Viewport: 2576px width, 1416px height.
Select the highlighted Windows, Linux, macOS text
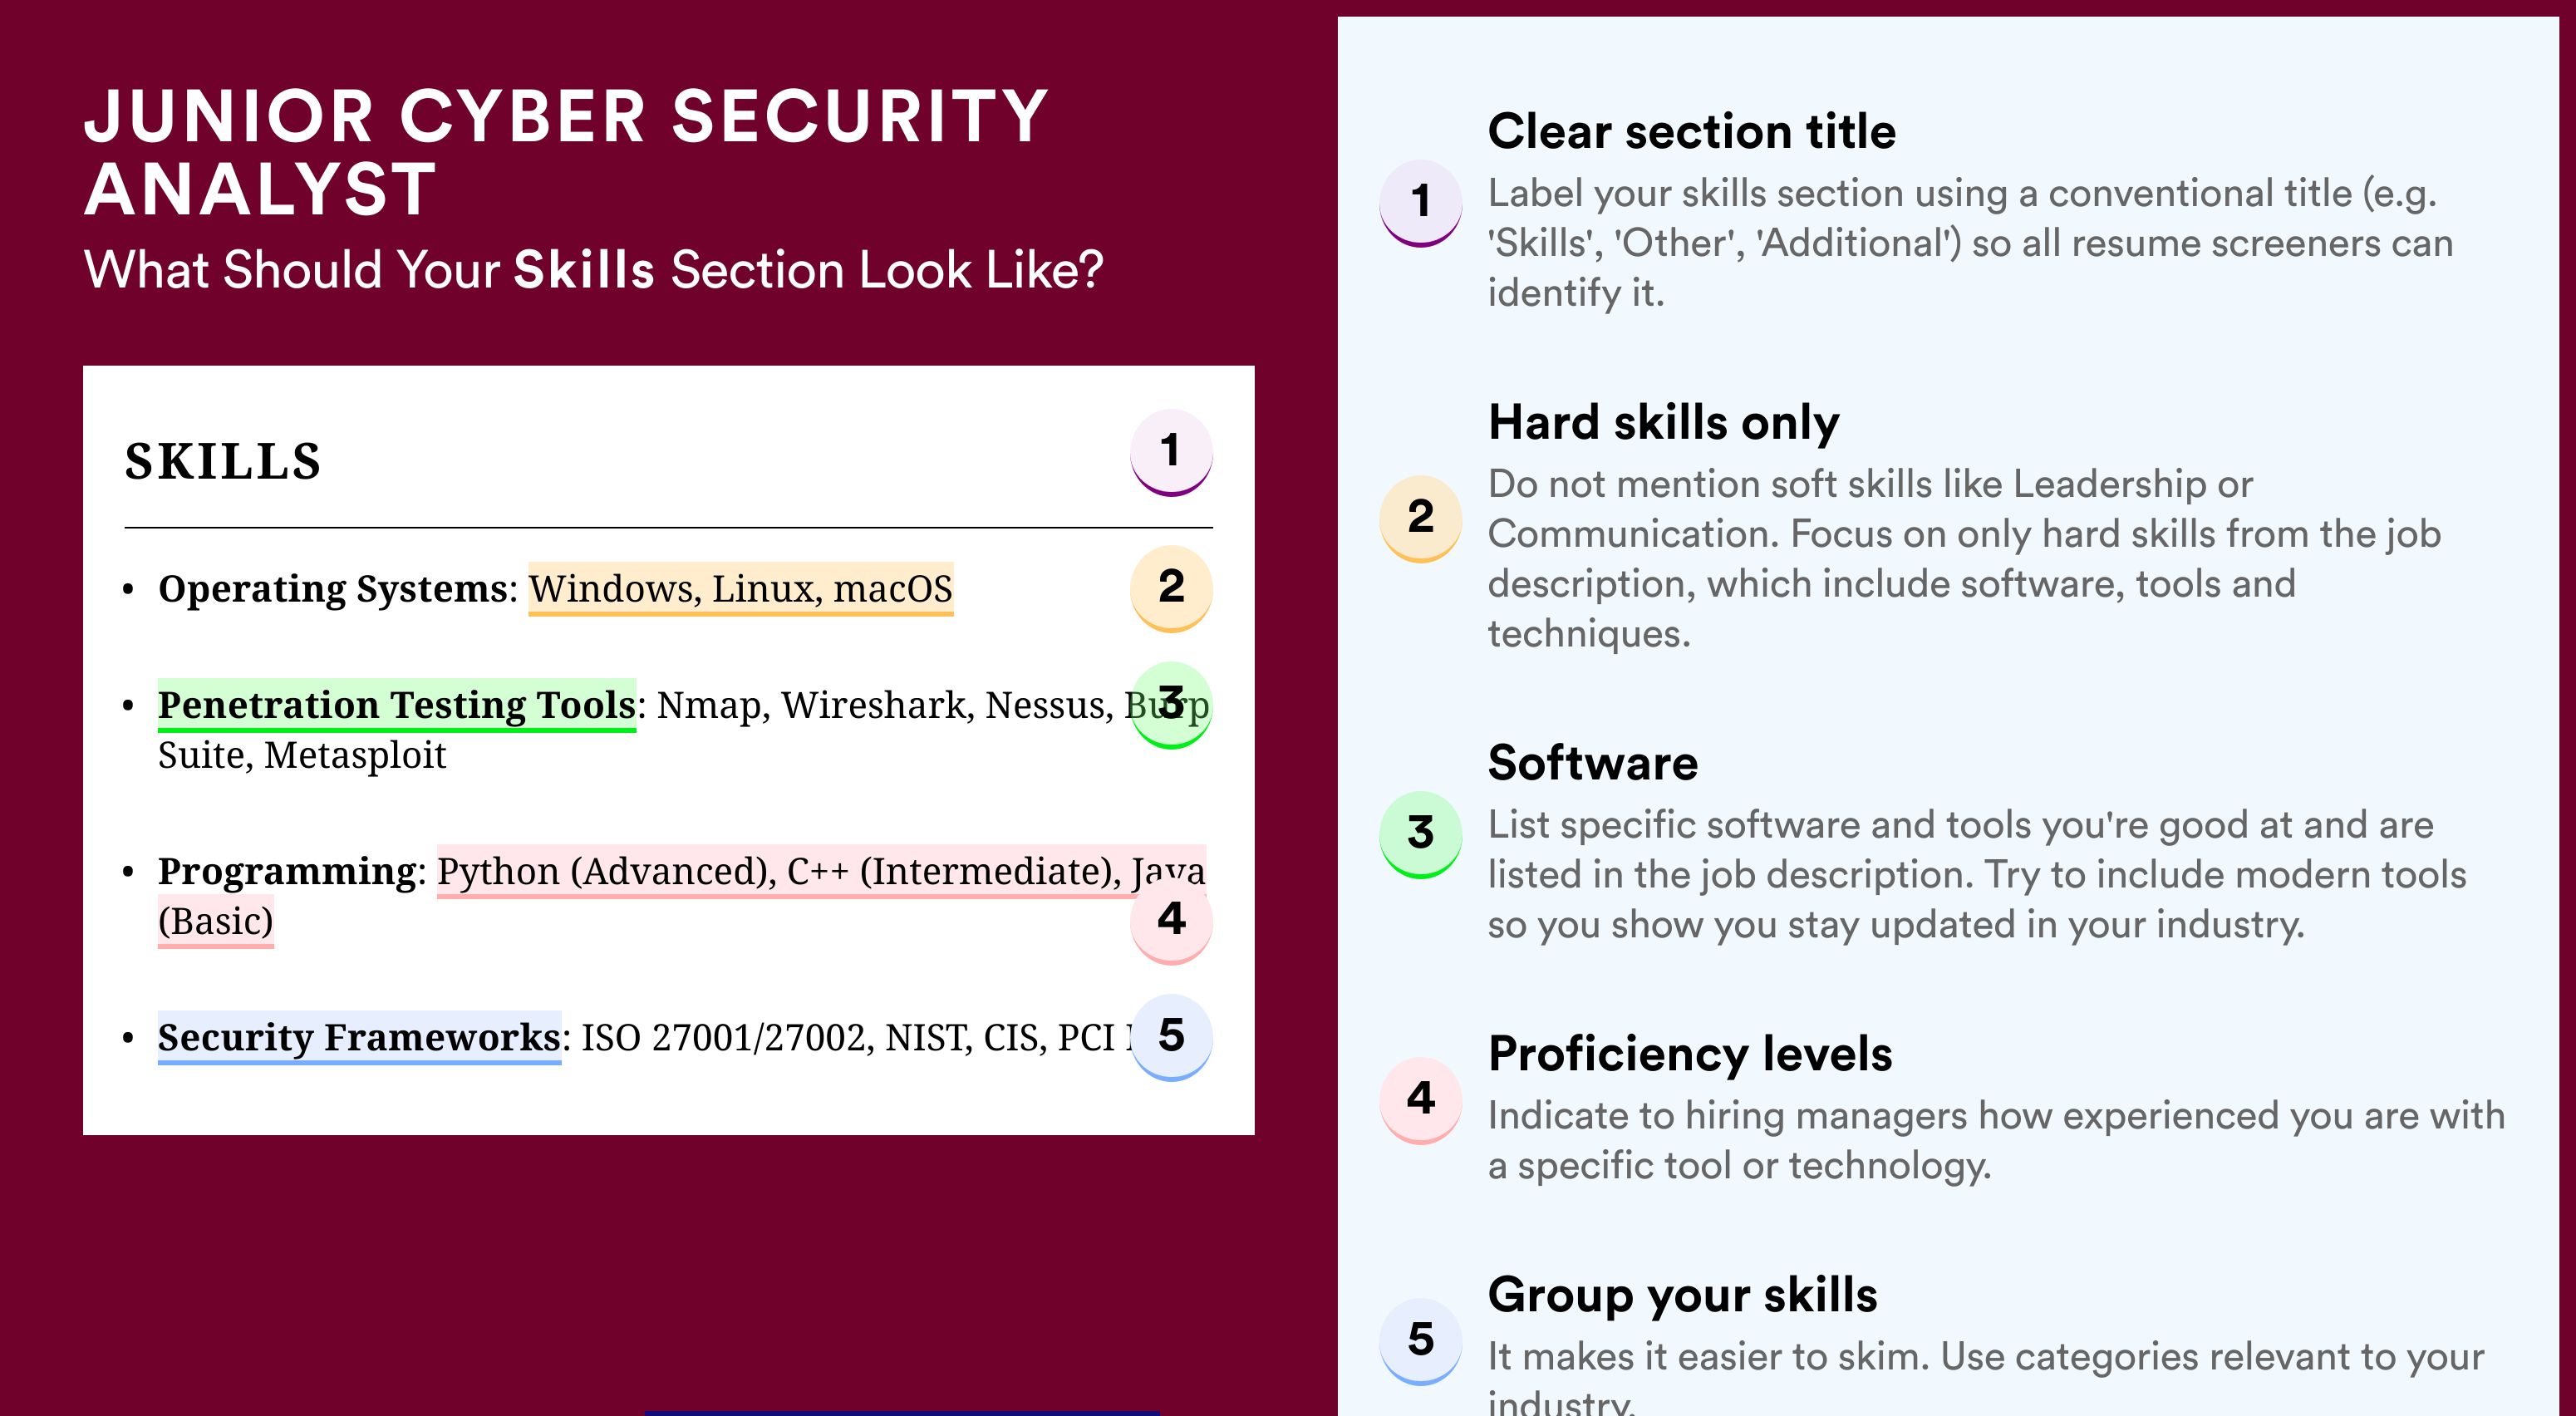pos(741,589)
